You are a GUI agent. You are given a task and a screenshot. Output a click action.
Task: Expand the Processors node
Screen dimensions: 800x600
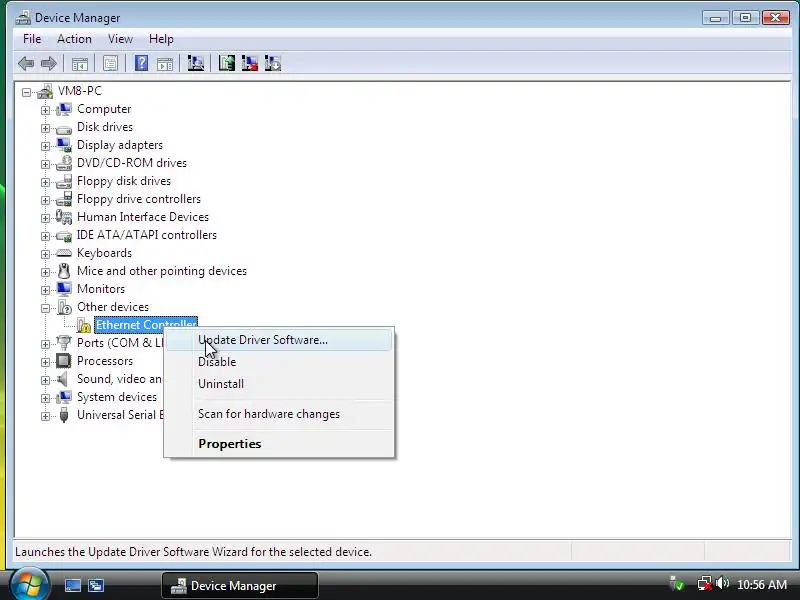point(45,362)
